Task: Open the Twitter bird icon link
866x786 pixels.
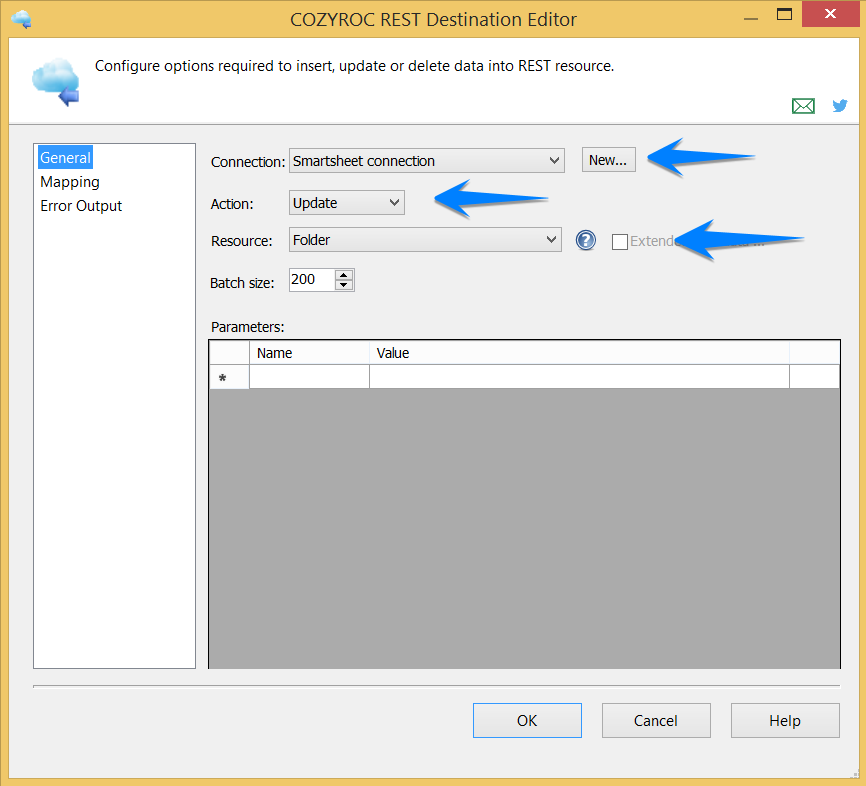Action: pos(839,105)
